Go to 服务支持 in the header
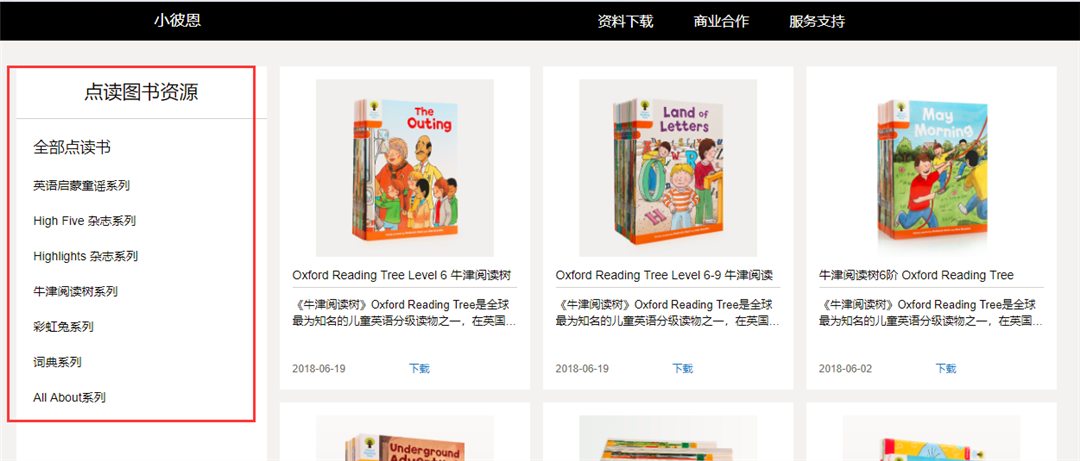The height and width of the screenshot is (461, 1080). tap(817, 21)
